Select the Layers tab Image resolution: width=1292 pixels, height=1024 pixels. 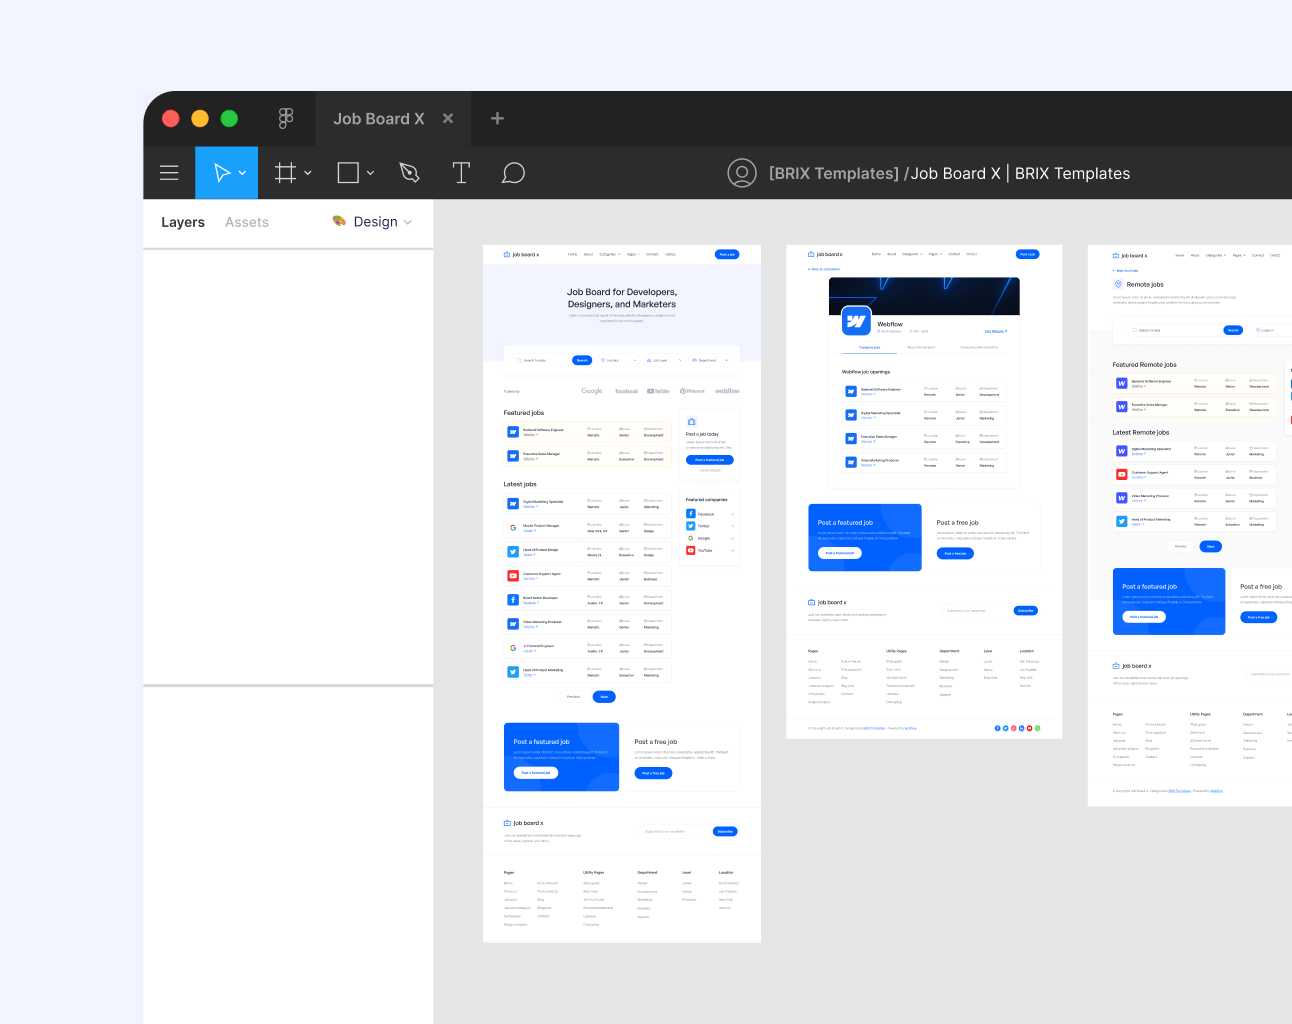(x=183, y=222)
